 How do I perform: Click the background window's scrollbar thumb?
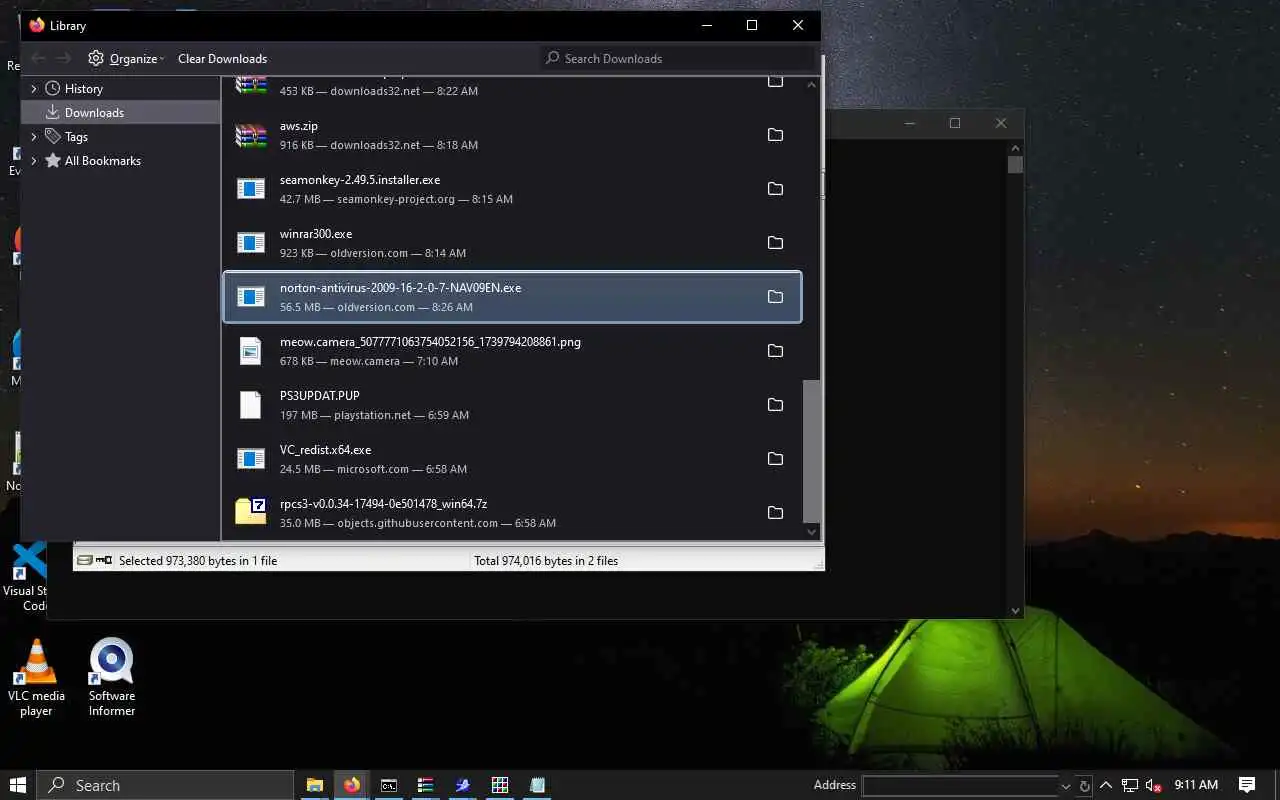(1016, 165)
